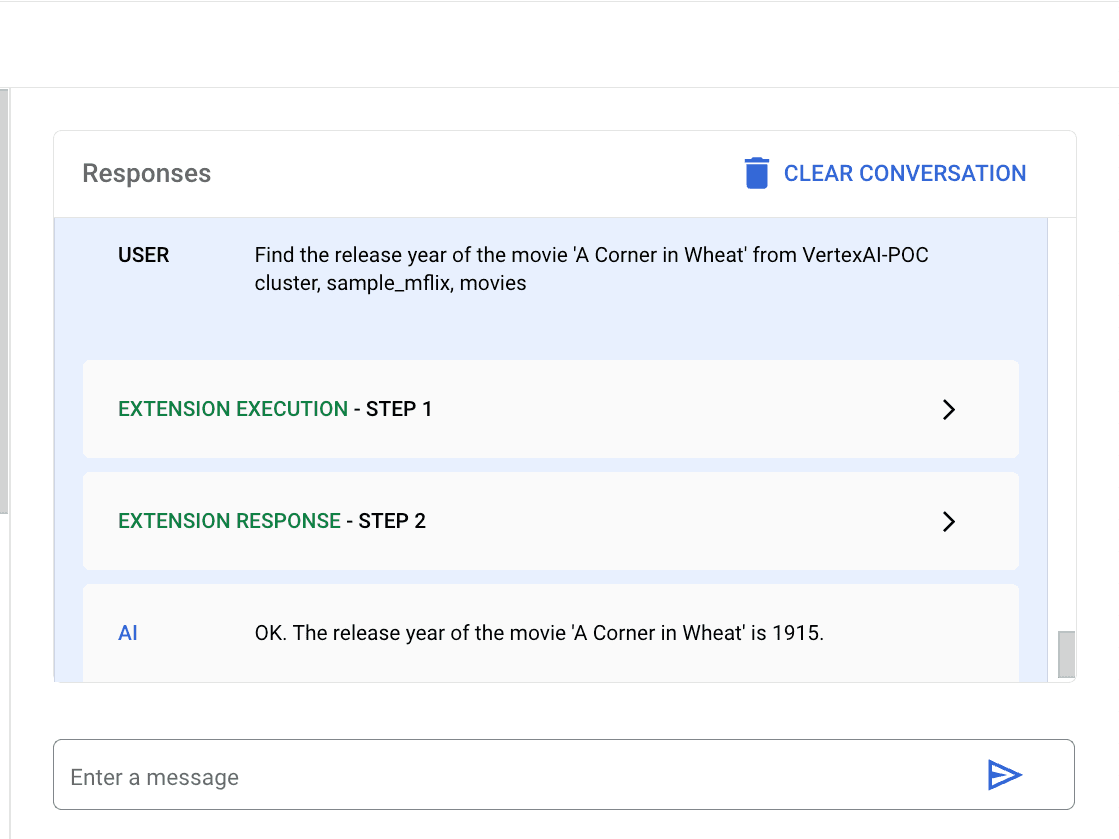Expand Extension Execution Step 1 chevron
The height and width of the screenshot is (839, 1119).
pos(949,409)
